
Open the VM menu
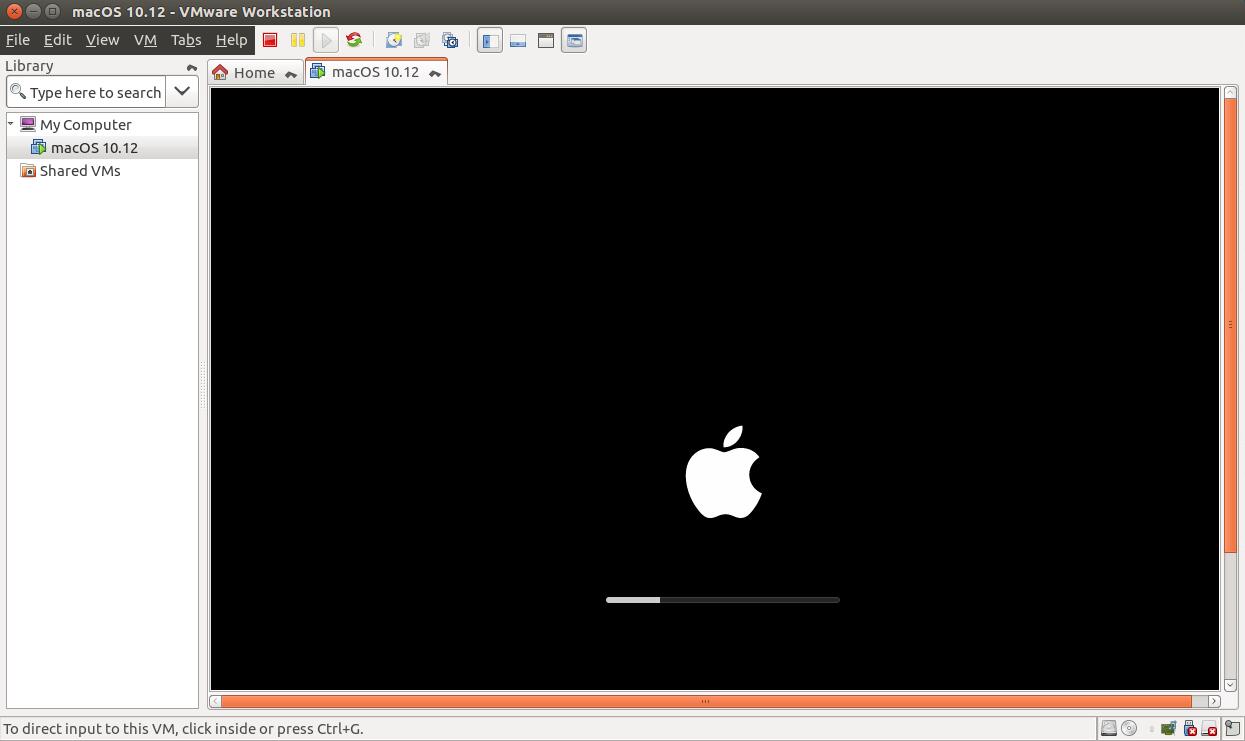coord(145,40)
